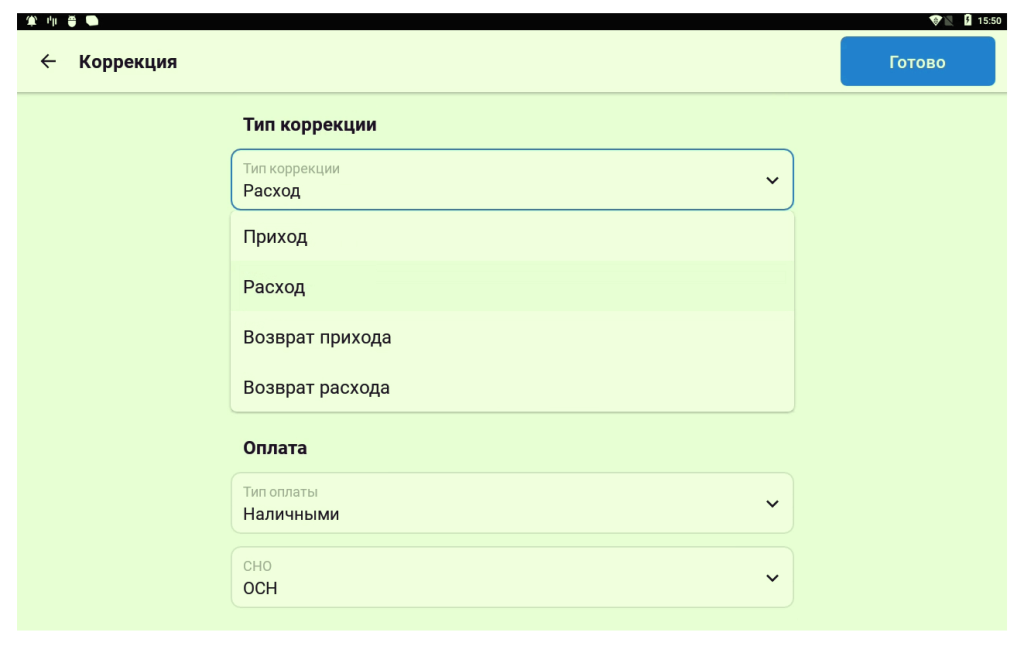Tap the battery charging icon
Image resolution: width=1024 pixels, height=646 pixels.
pyautogui.click(x=967, y=21)
